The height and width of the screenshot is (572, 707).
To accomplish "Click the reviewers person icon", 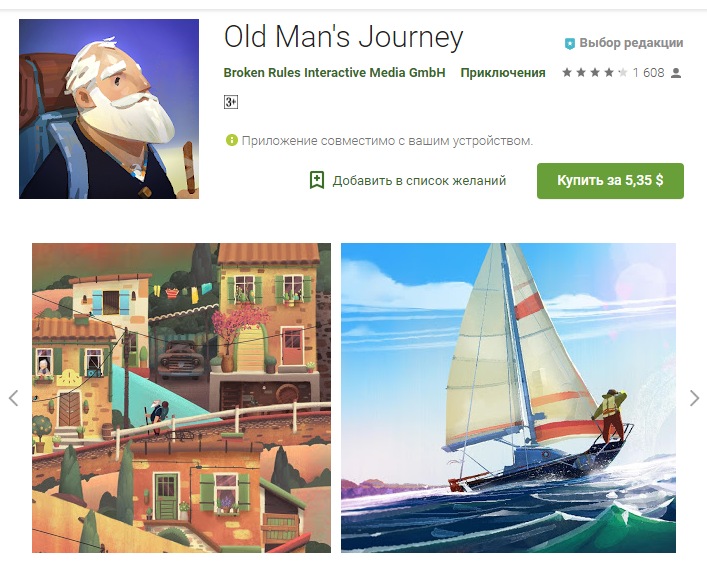I will pyautogui.click(x=675, y=73).
